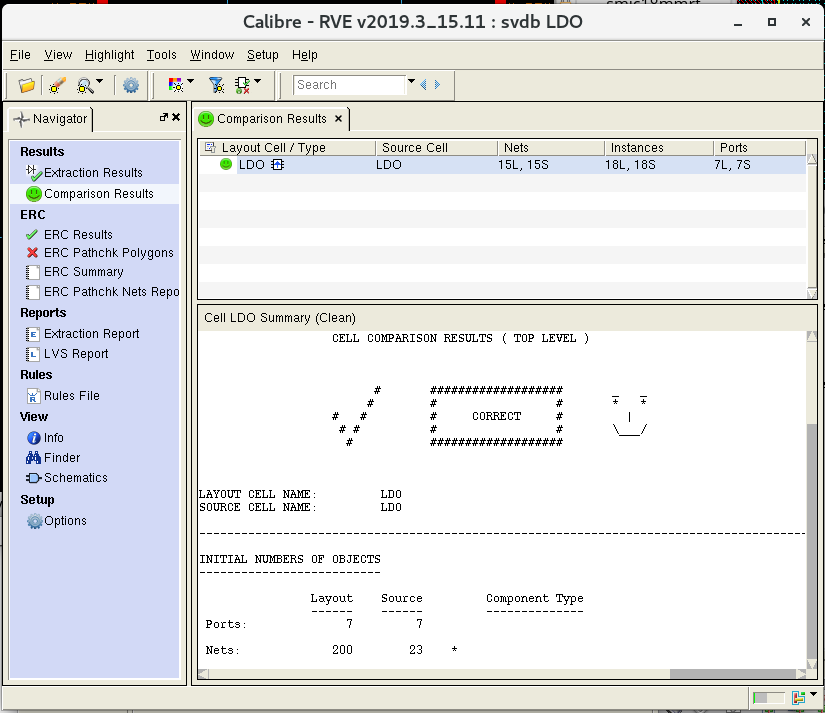The height and width of the screenshot is (713, 825).
Task: Click the clear highlights eraser icon
Action: tap(57, 85)
